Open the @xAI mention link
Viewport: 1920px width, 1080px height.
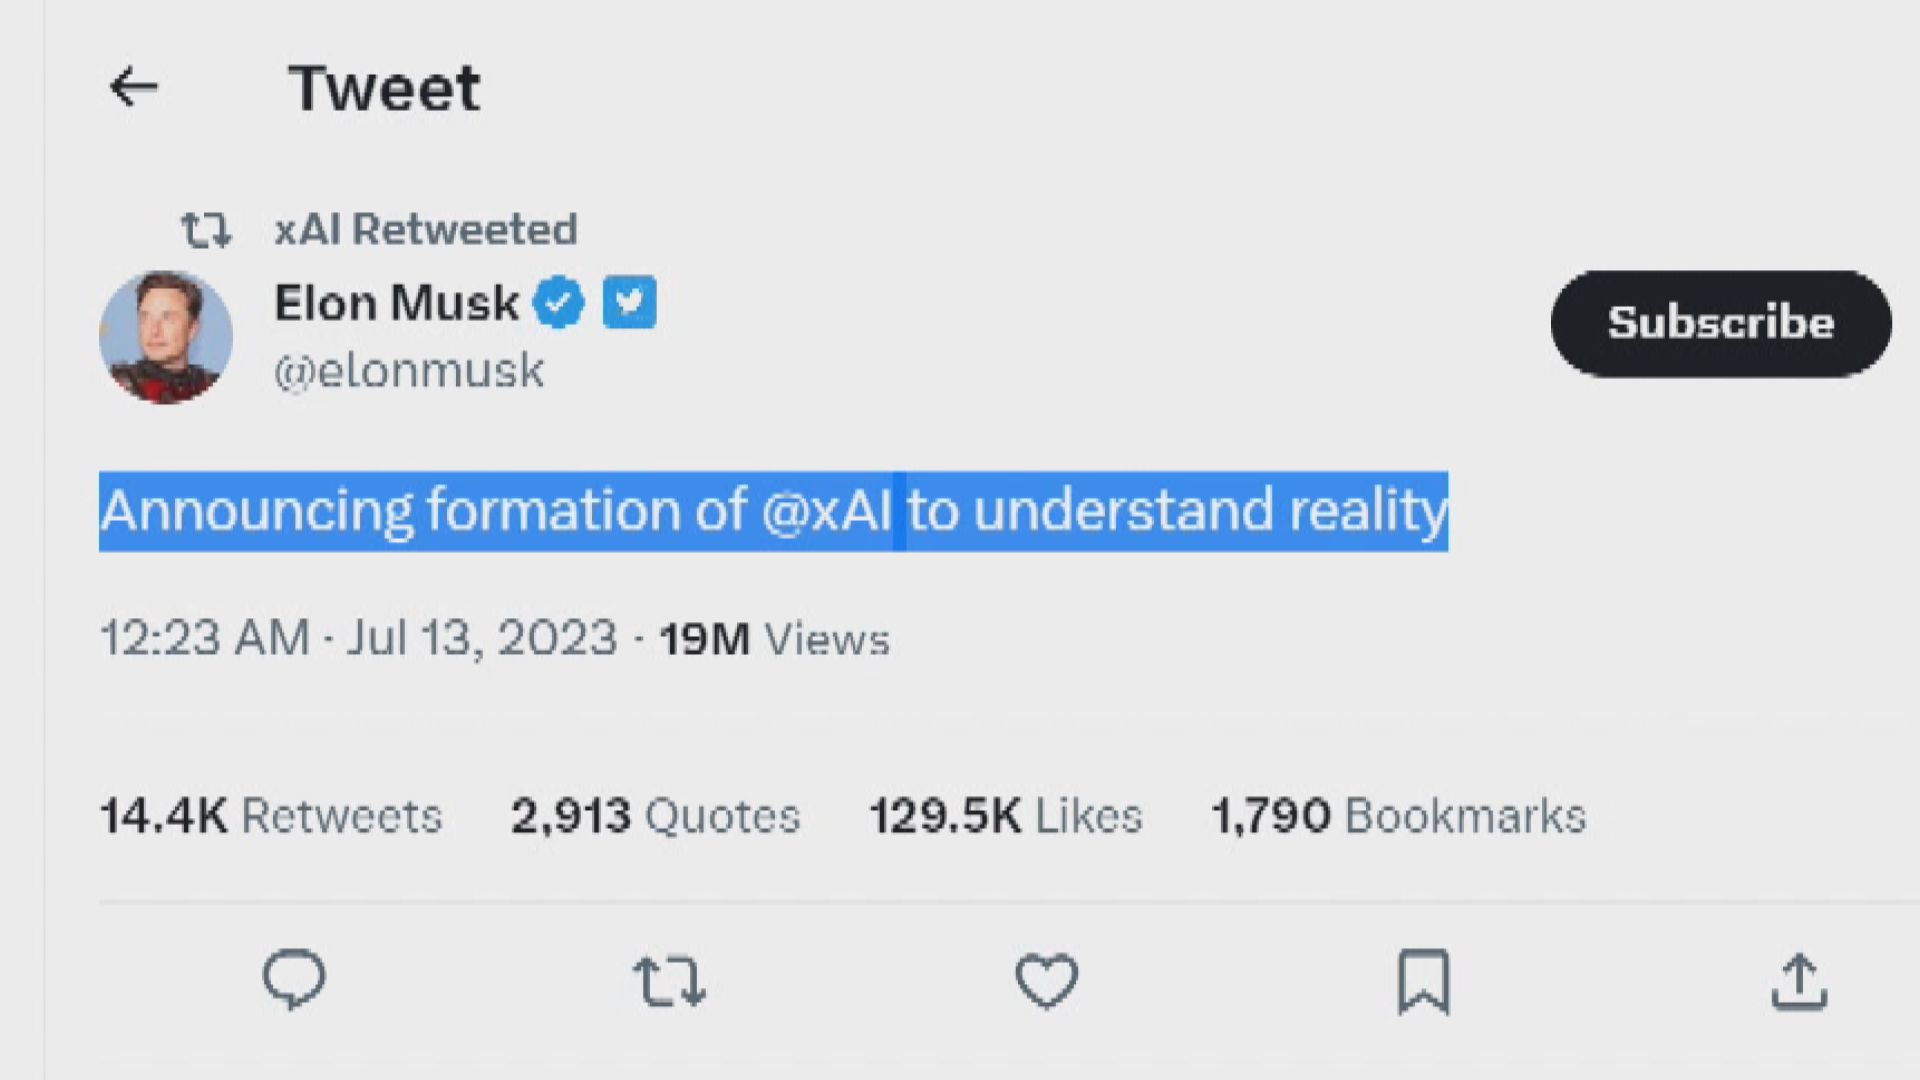point(826,510)
